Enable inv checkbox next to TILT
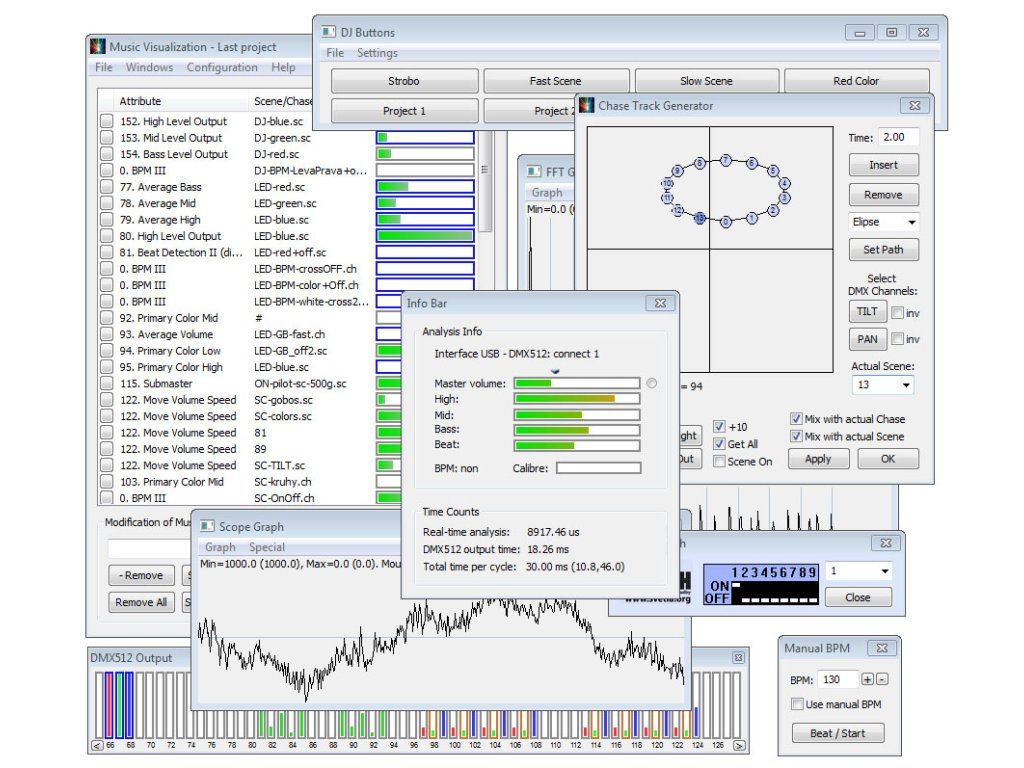This screenshot has width=1024, height=768. pyautogui.click(x=898, y=313)
